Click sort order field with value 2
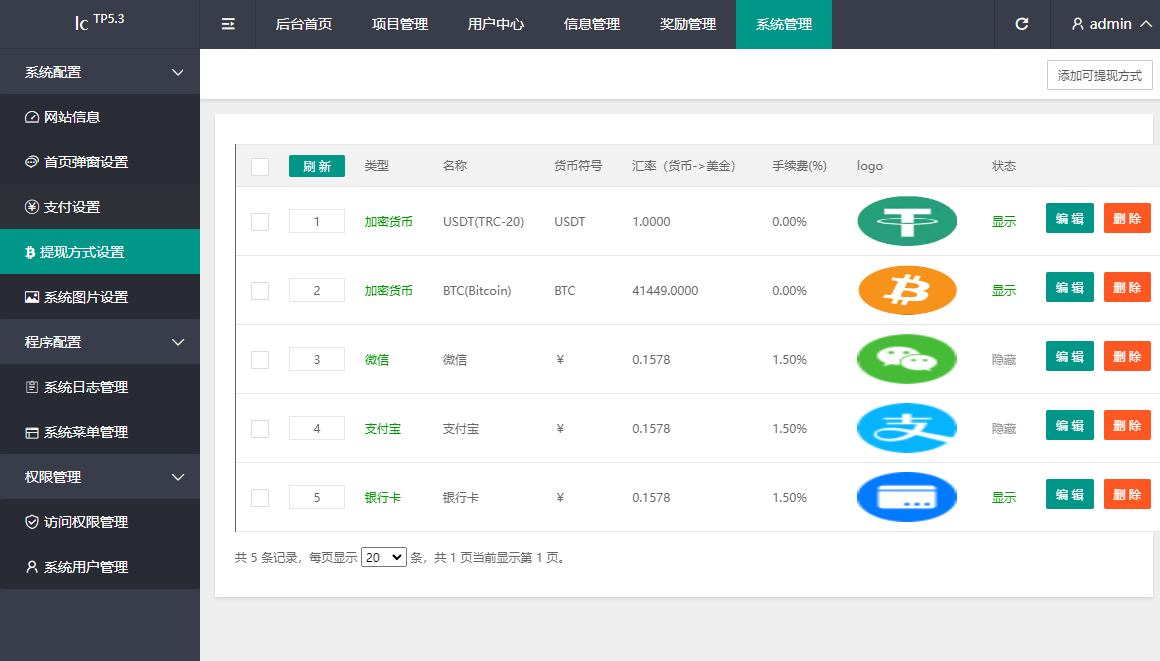1160x661 pixels. (317, 290)
